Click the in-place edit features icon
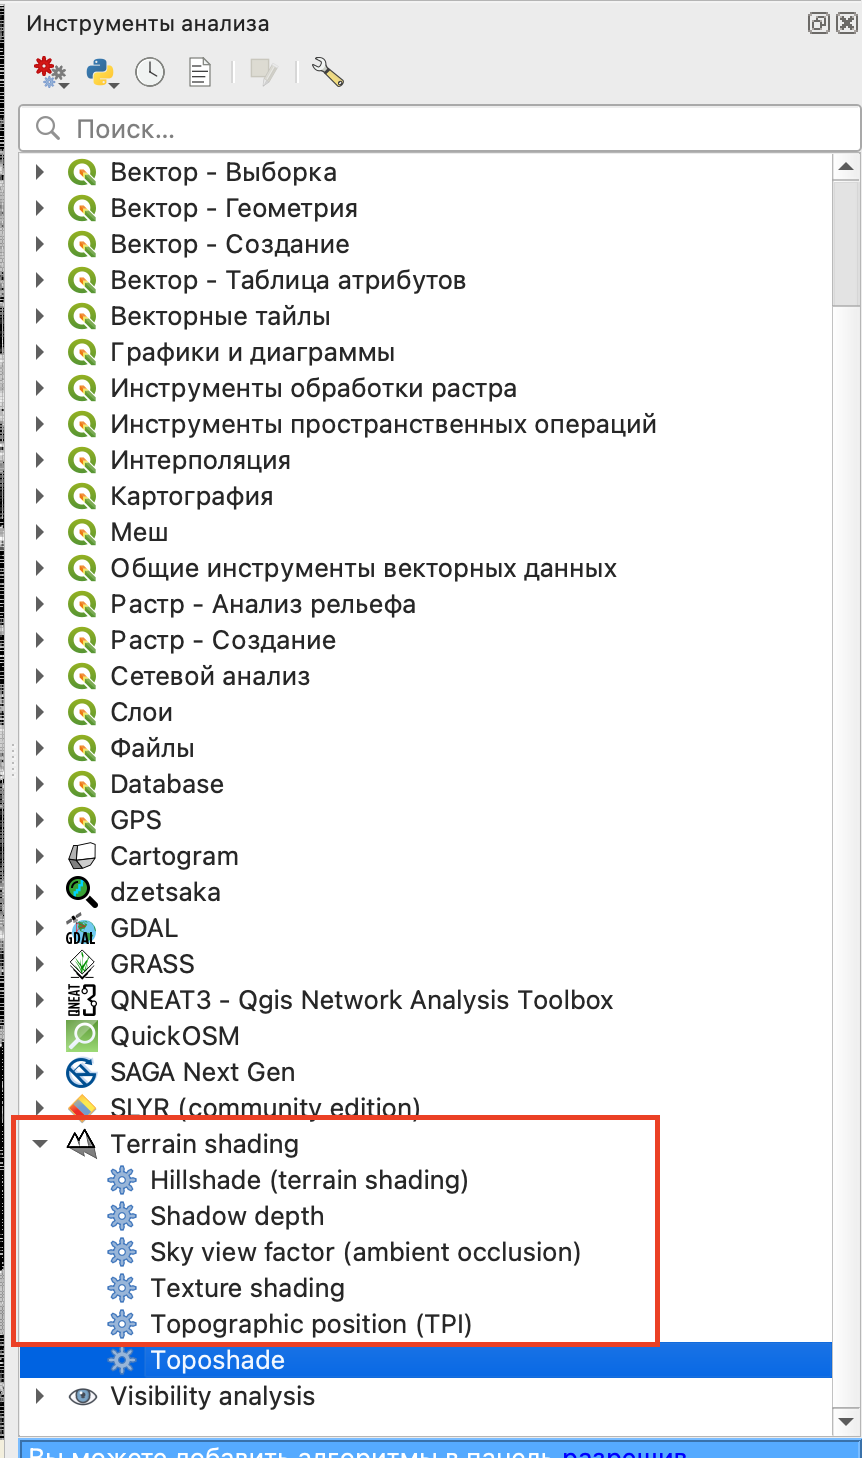862x1458 pixels. coord(263,72)
